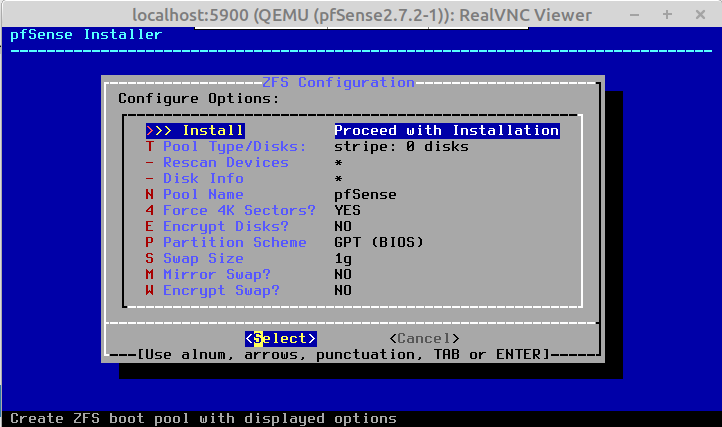
Task: Toggle the Encrypt Disks option
Action: coord(226,227)
